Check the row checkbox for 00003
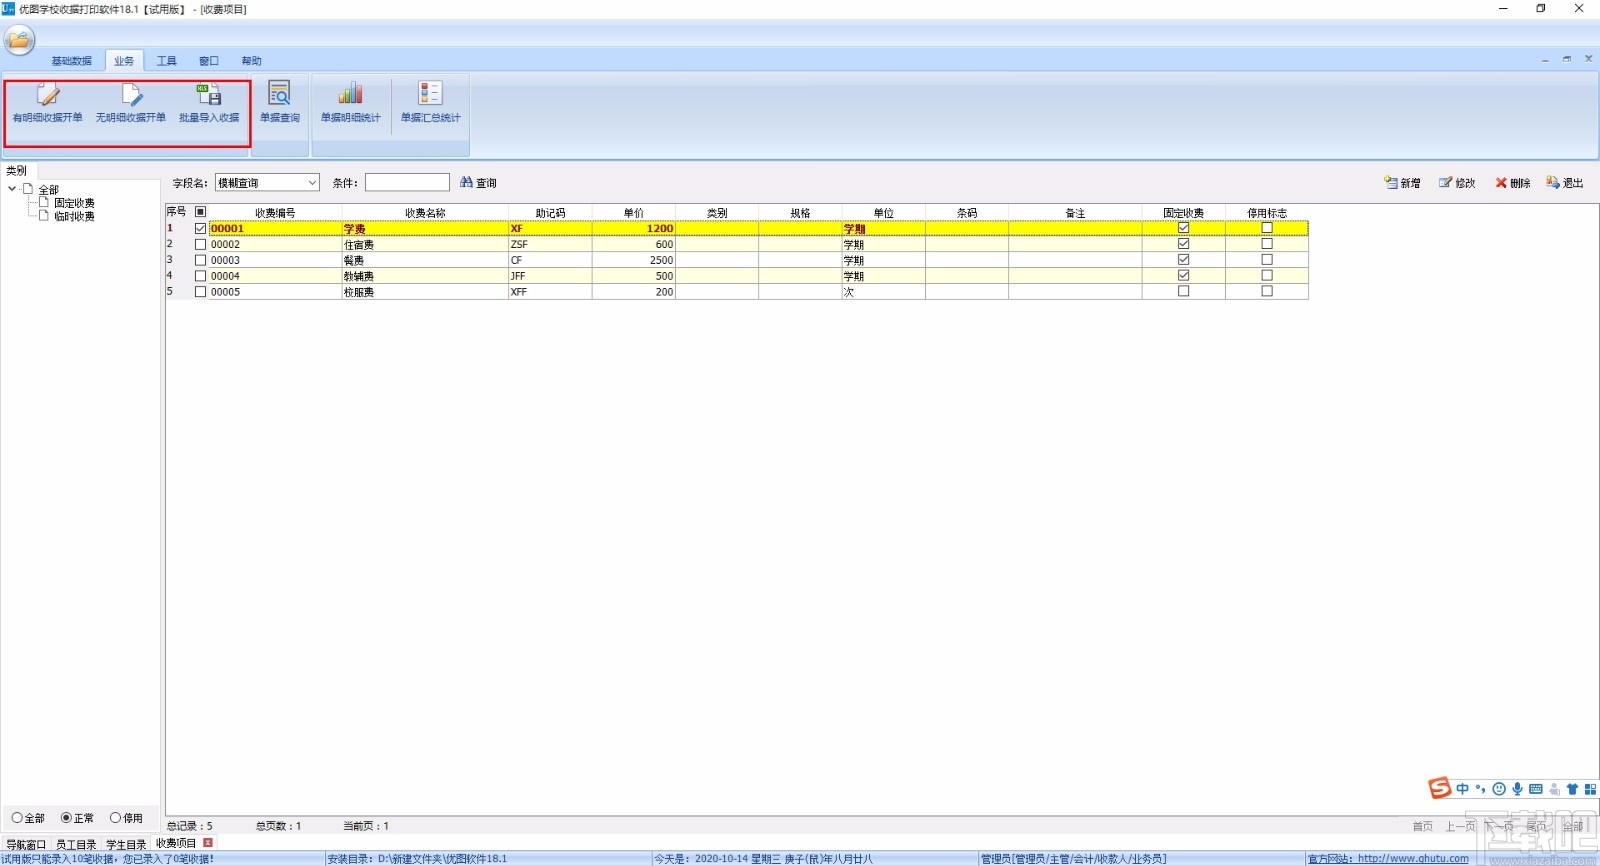Screen dimensions: 1600x866 [x=200, y=260]
